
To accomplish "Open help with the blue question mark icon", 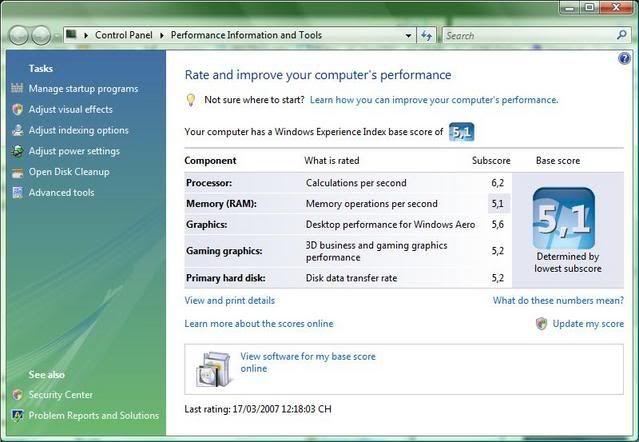I will point(624,59).
